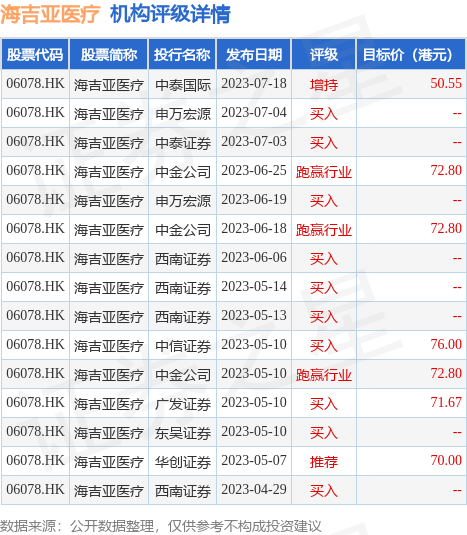Select the date 2023-05-14
467x535 pixels.
254,287
